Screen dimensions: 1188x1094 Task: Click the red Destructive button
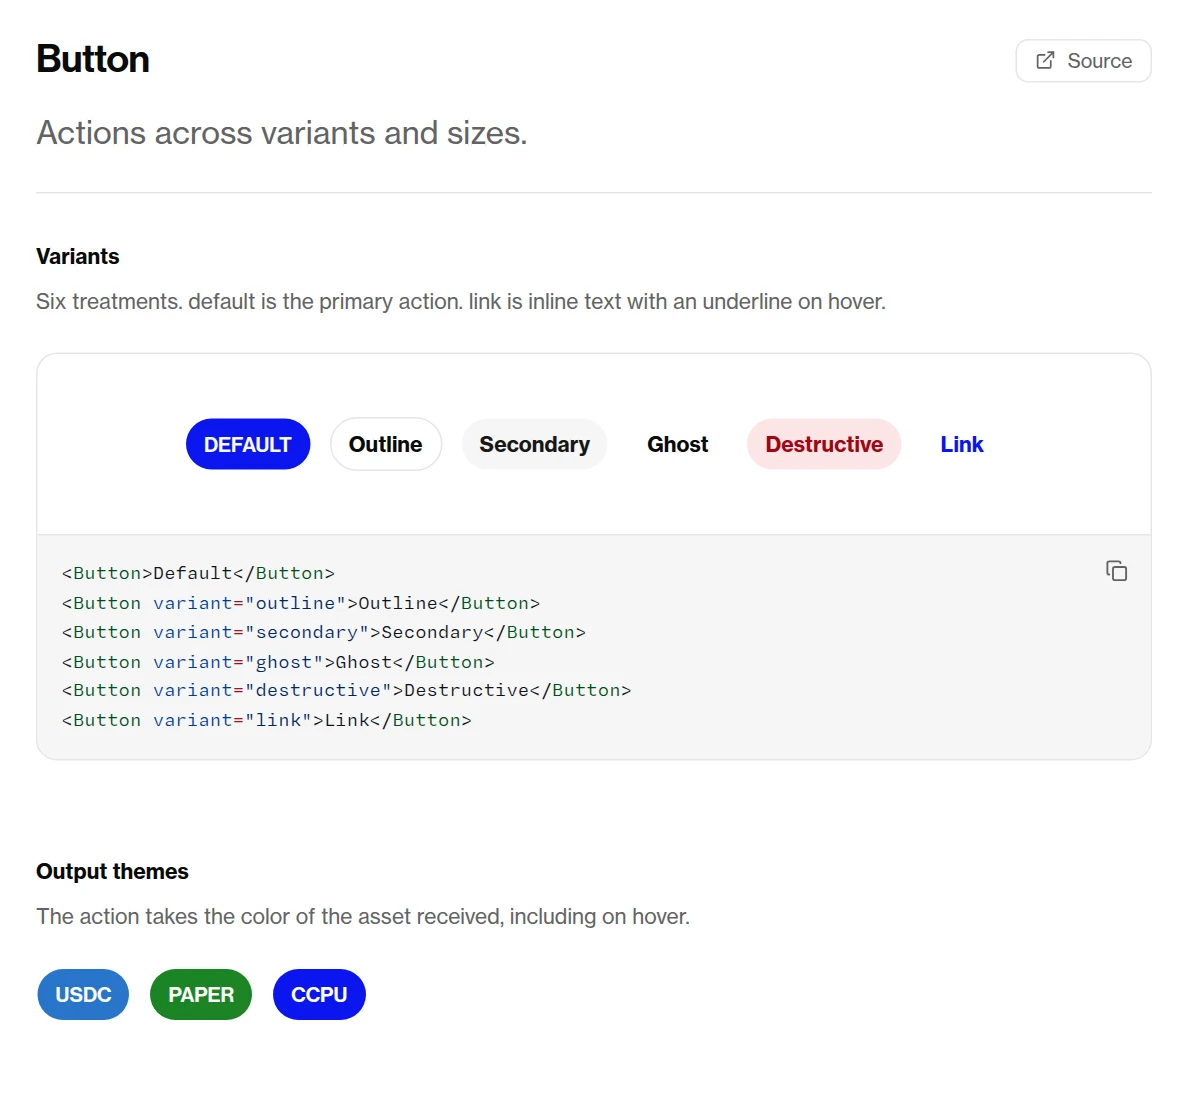click(x=824, y=444)
